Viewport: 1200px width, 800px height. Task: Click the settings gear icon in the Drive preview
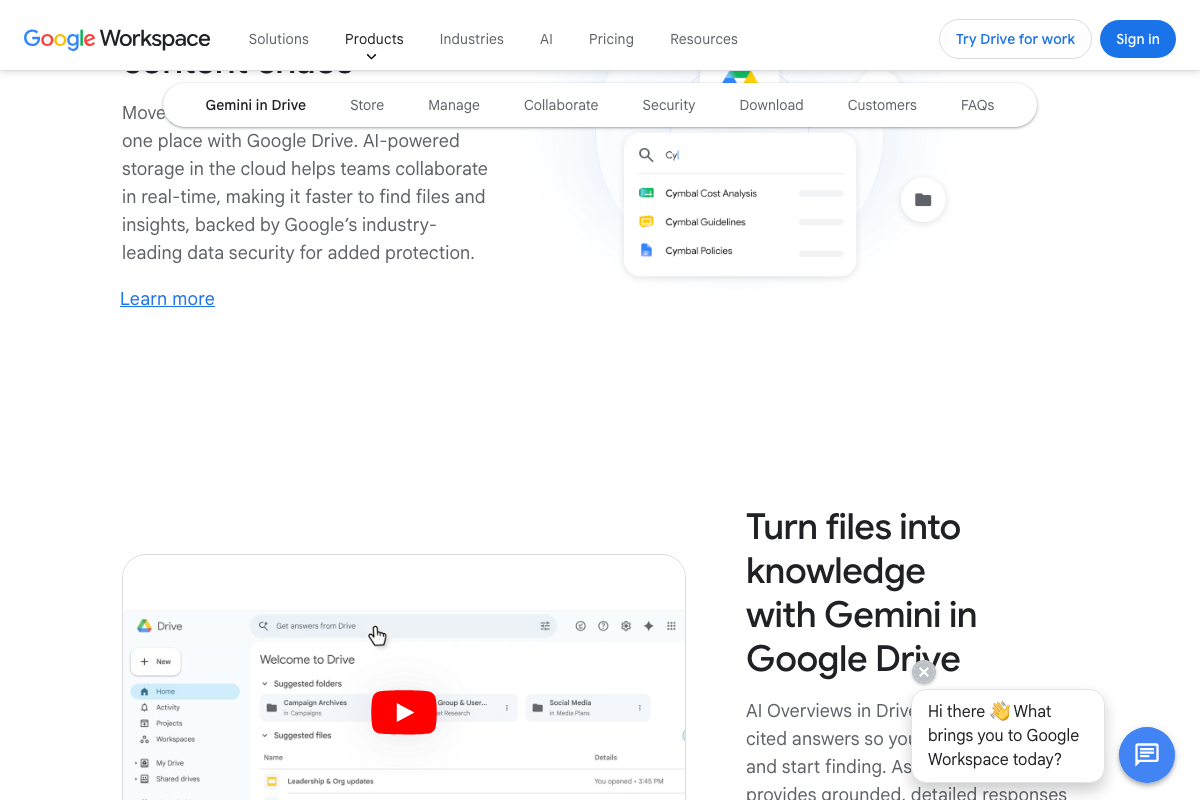click(626, 626)
